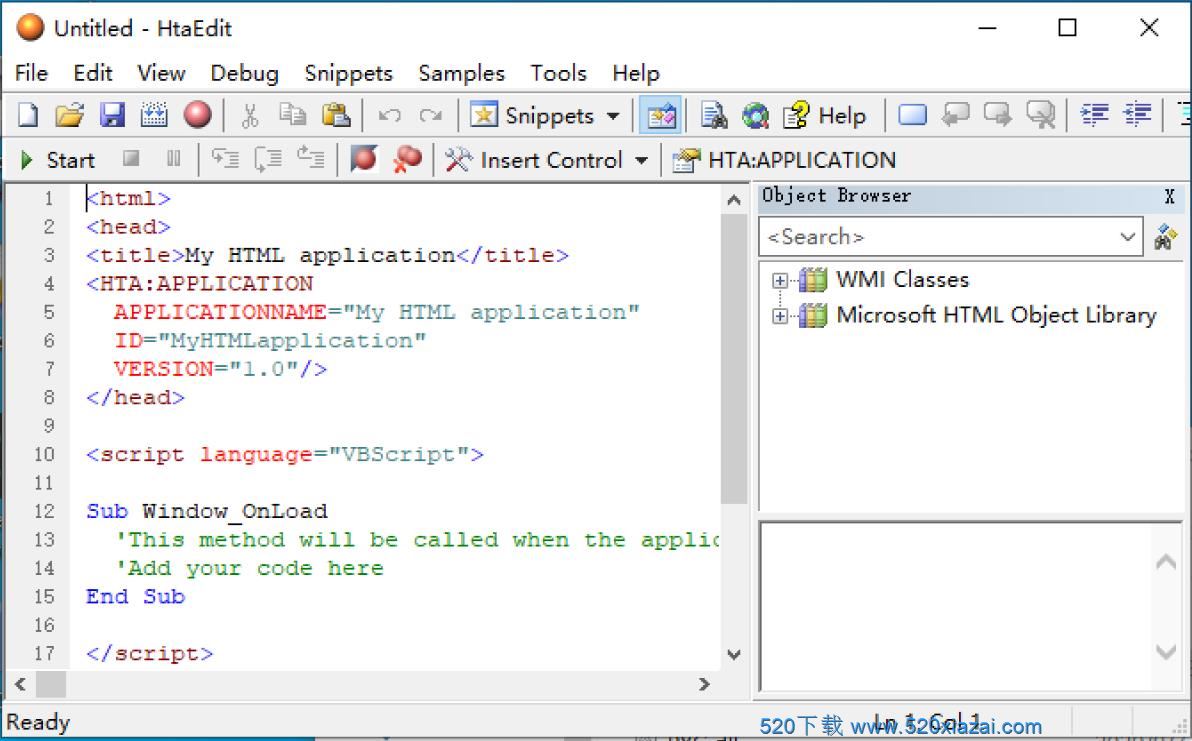The width and height of the screenshot is (1192, 741).
Task: Click editor vertical scrollbar up arrow
Action: pos(734,200)
